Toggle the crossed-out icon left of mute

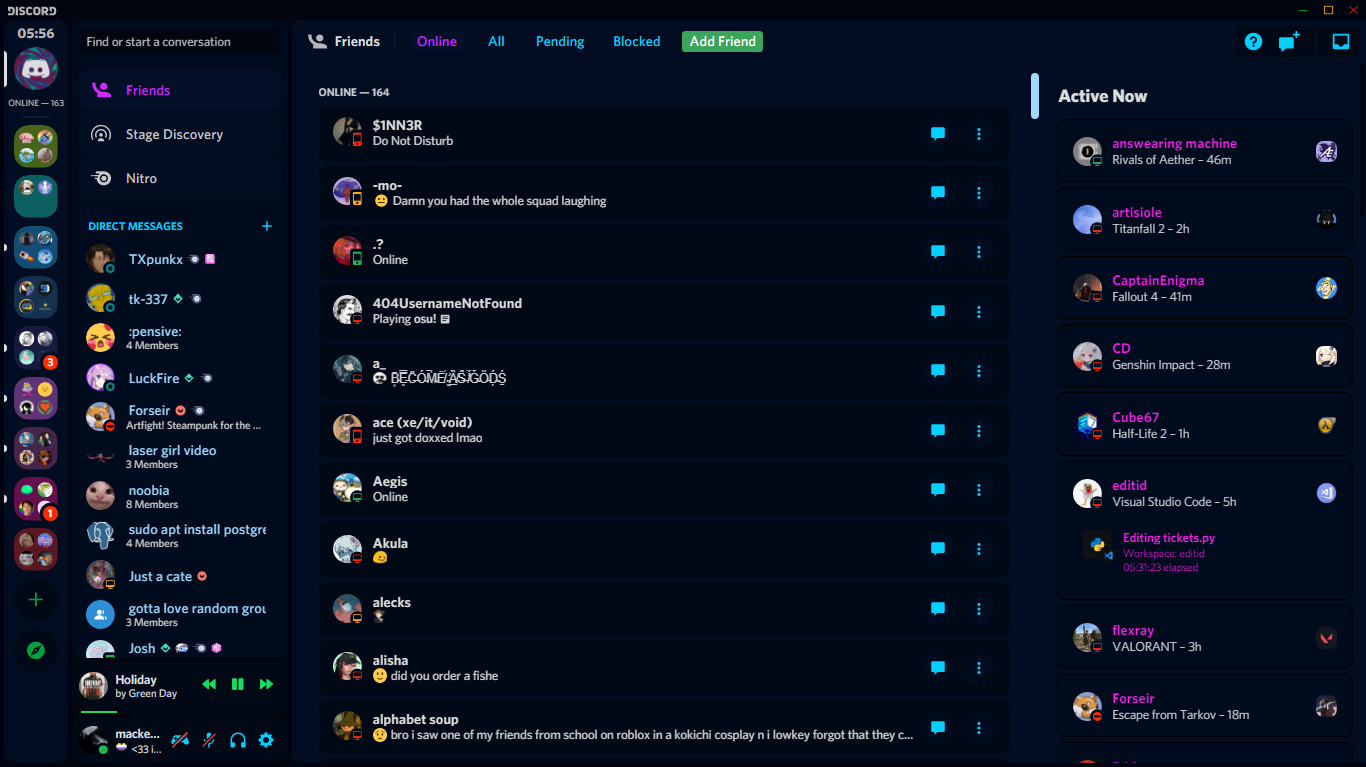coord(180,740)
